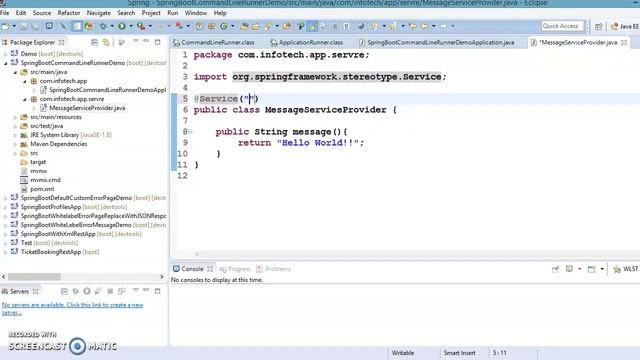This screenshot has height=360, width=640.
Task: Click the New file toolbar icon
Action: [5, 26]
